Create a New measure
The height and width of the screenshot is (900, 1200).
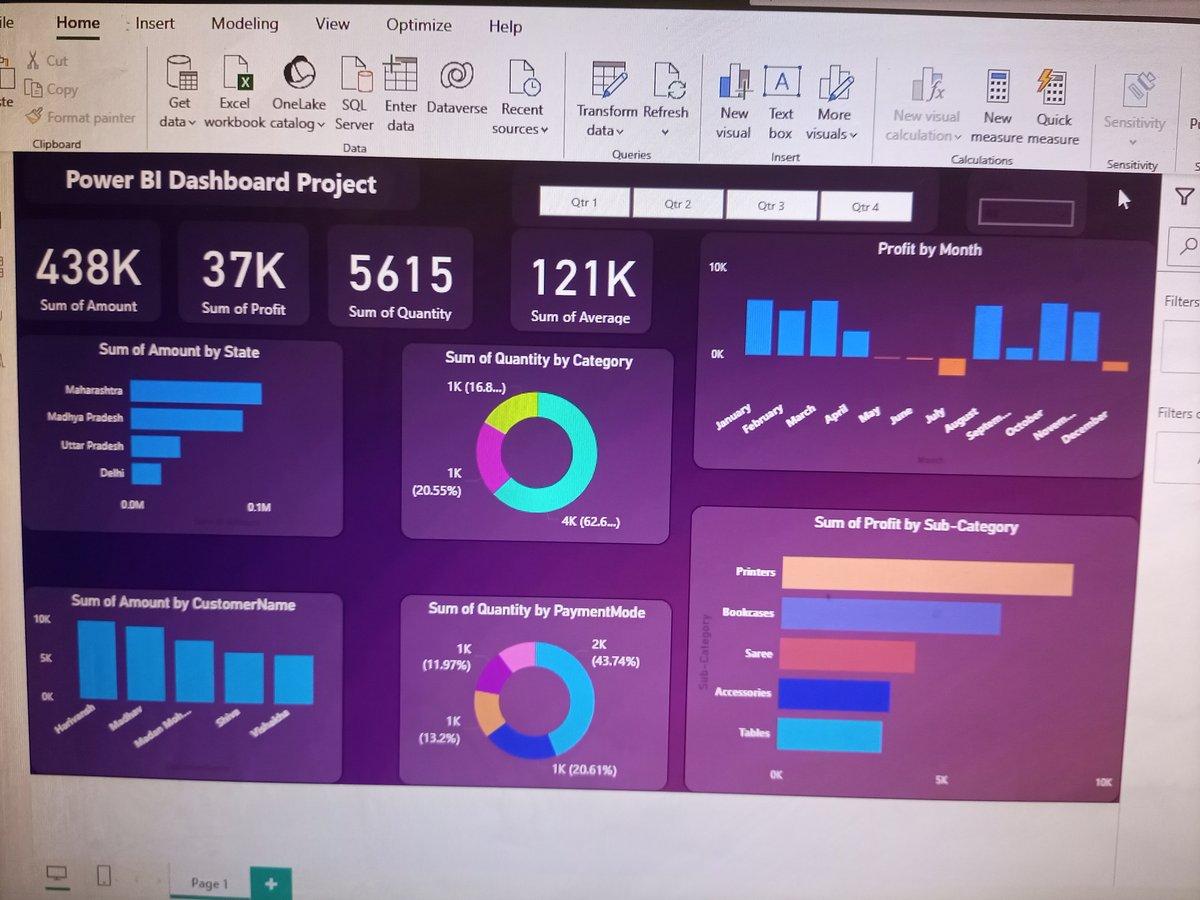point(997,87)
